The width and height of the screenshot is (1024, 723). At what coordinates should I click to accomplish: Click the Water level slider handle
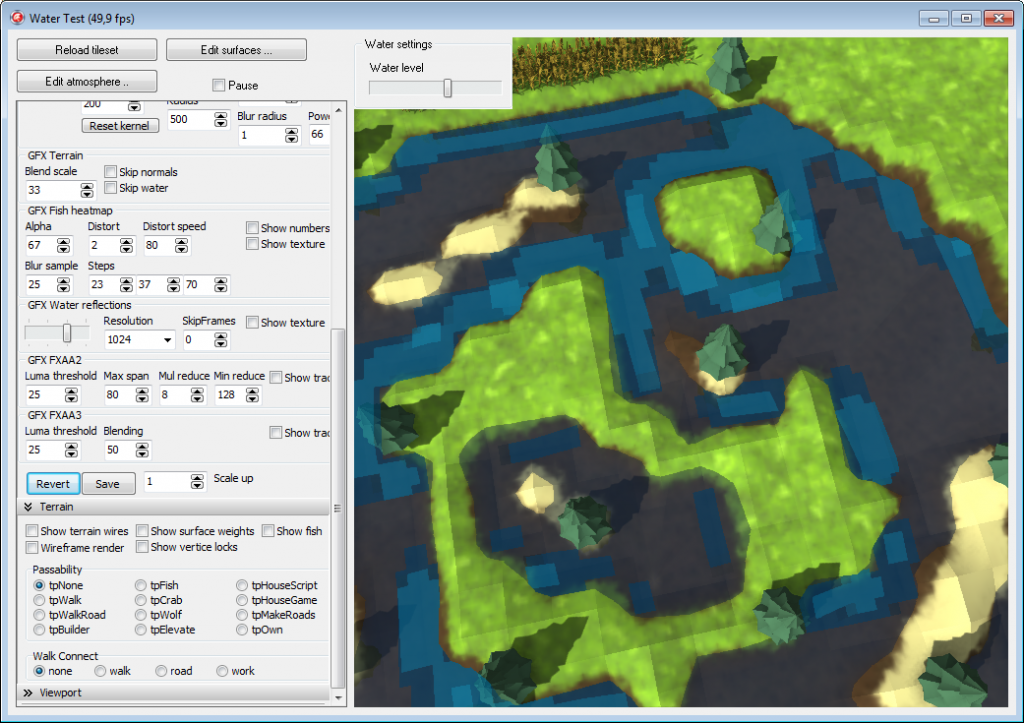tap(448, 88)
